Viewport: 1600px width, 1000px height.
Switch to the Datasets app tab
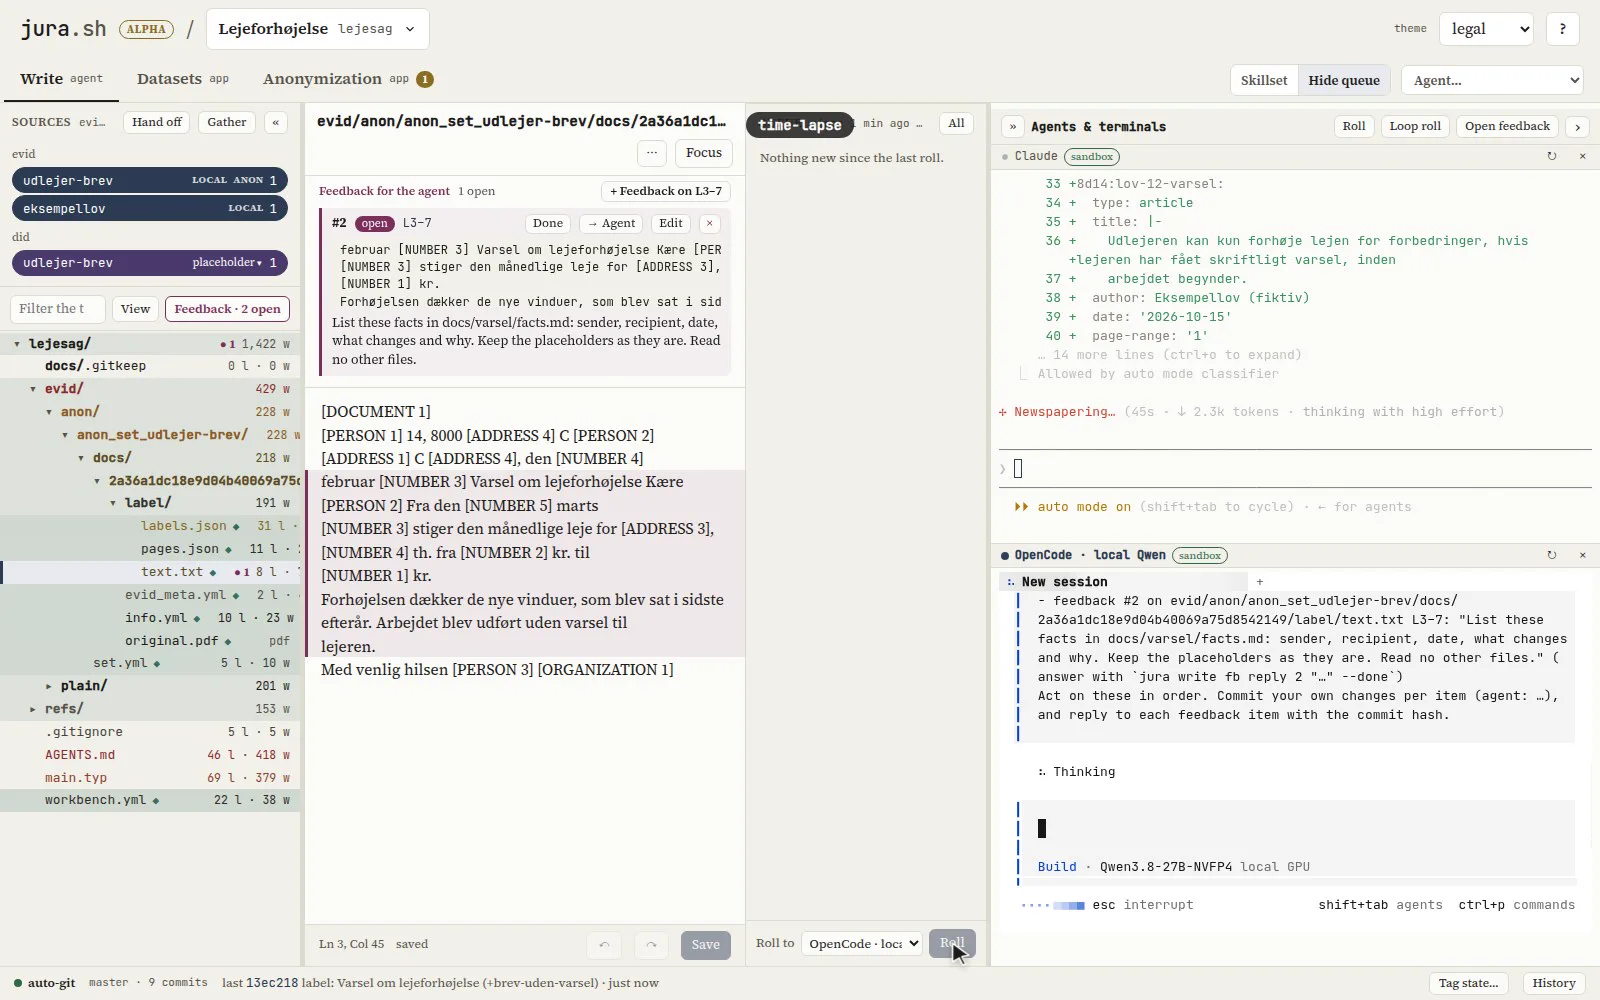coord(183,79)
